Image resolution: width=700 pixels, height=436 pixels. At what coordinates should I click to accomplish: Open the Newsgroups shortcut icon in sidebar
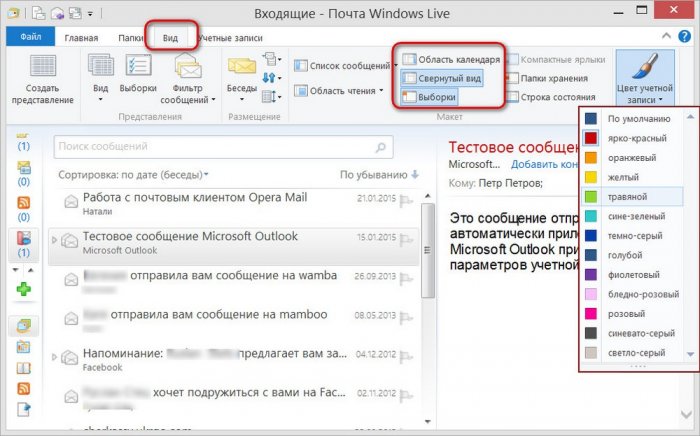[24, 409]
